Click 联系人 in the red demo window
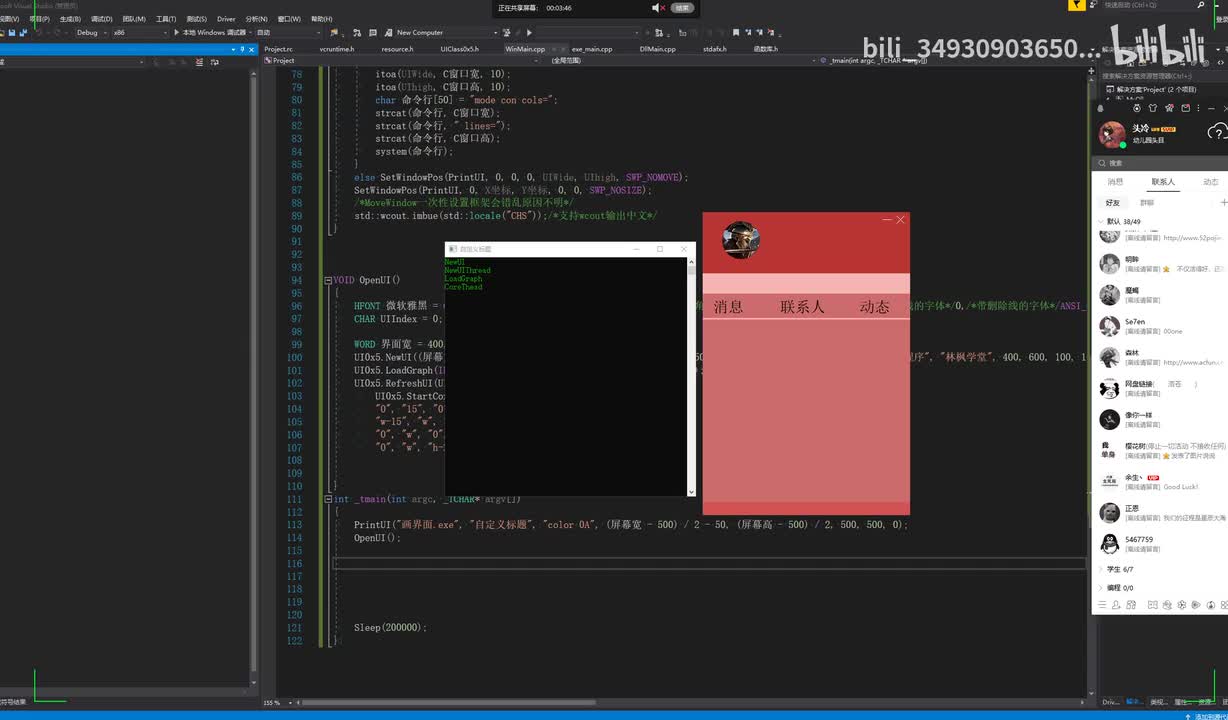 tap(802, 307)
